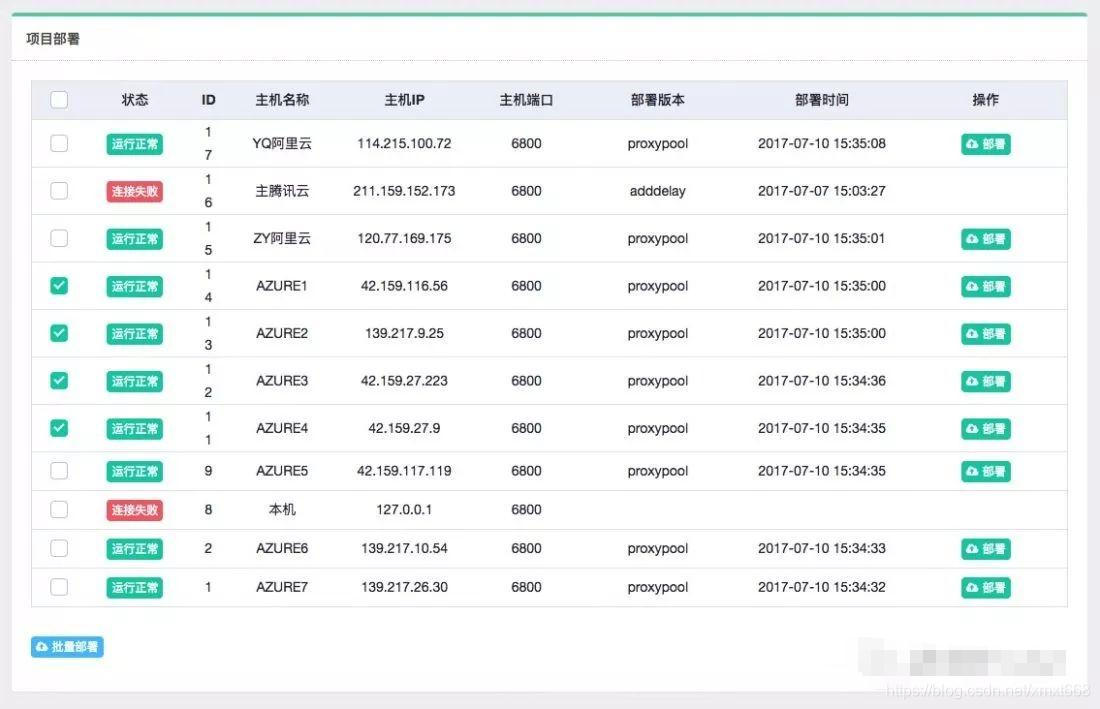Select host name 主腾讯云
This screenshot has height=709, width=1100.
pyautogui.click(x=282, y=191)
